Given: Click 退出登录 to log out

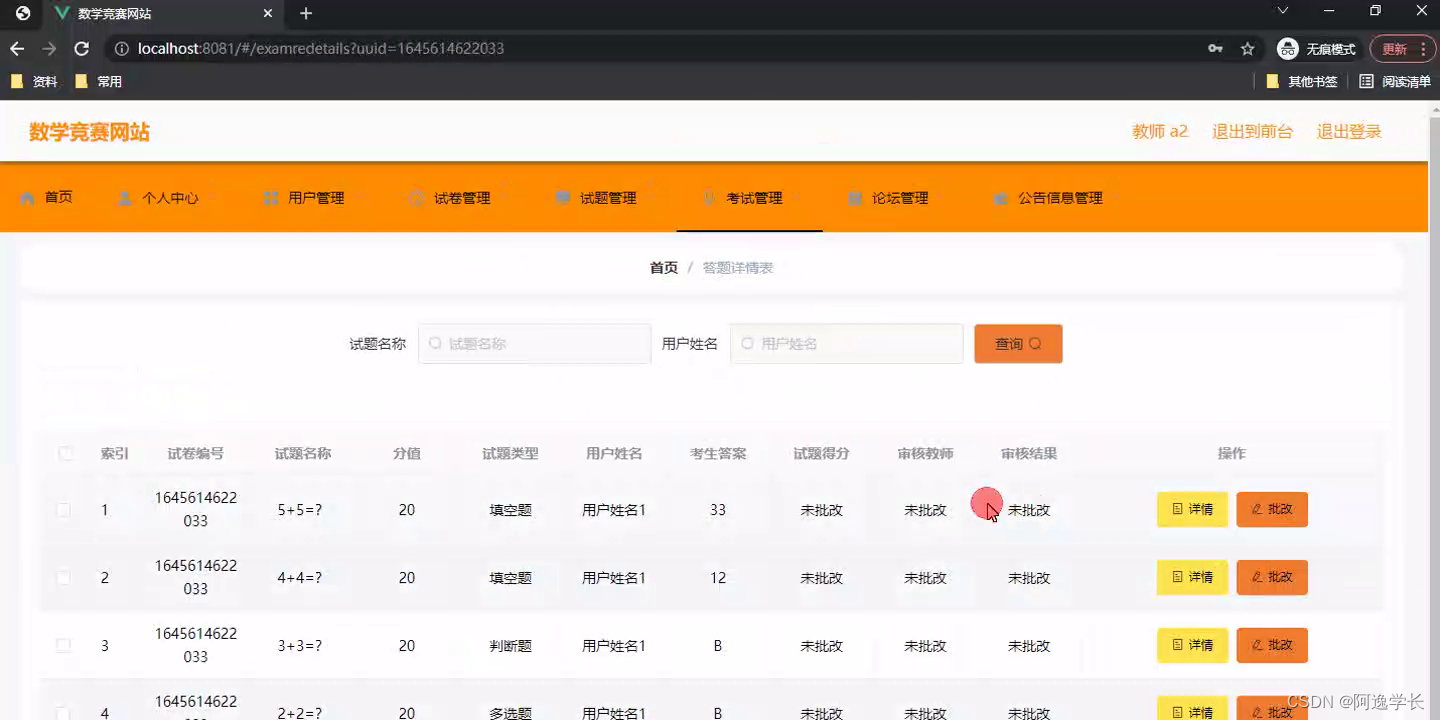Looking at the screenshot, I should (x=1349, y=132).
